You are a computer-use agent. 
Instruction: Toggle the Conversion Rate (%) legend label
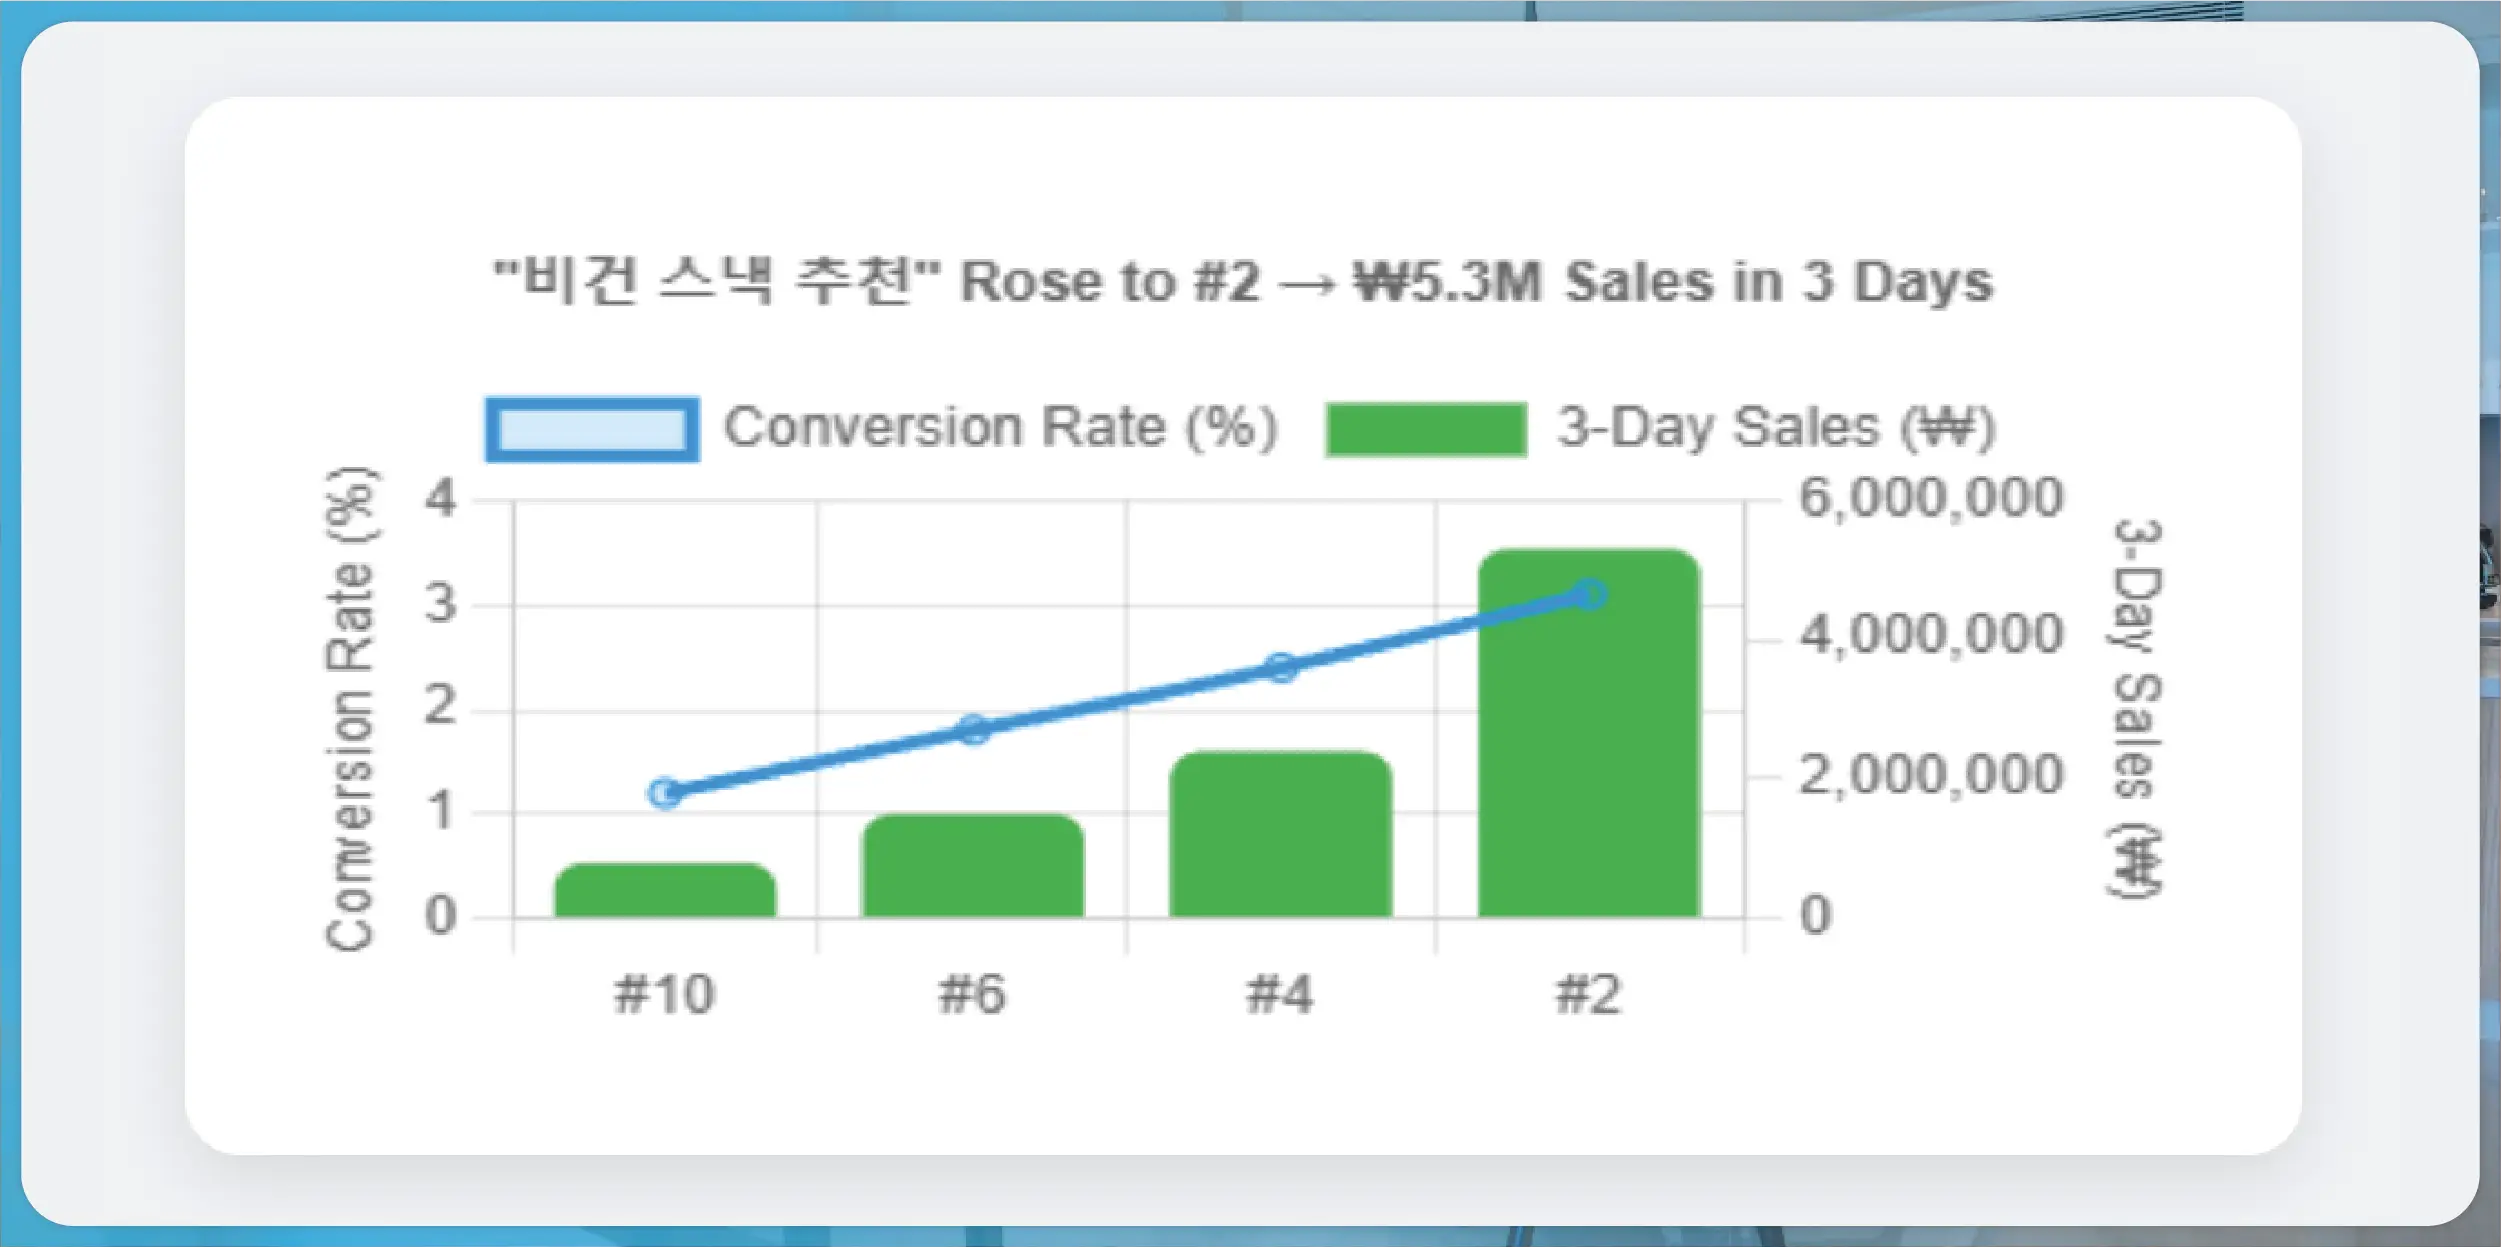pyautogui.click(x=1001, y=428)
